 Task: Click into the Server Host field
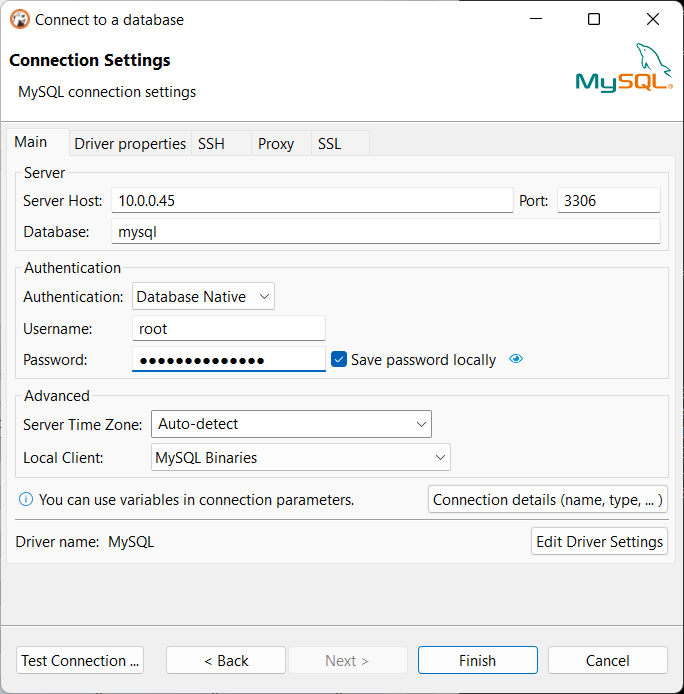coord(311,201)
